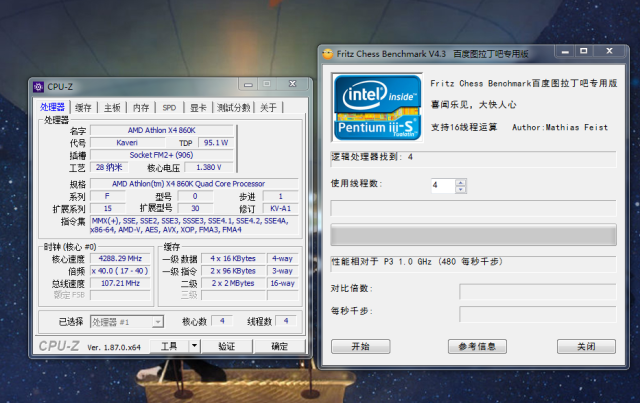This screenshot has height=403, width=640.
Task: Switch to the 缓存 tab in CPU-Z
Action: point(83,107)
